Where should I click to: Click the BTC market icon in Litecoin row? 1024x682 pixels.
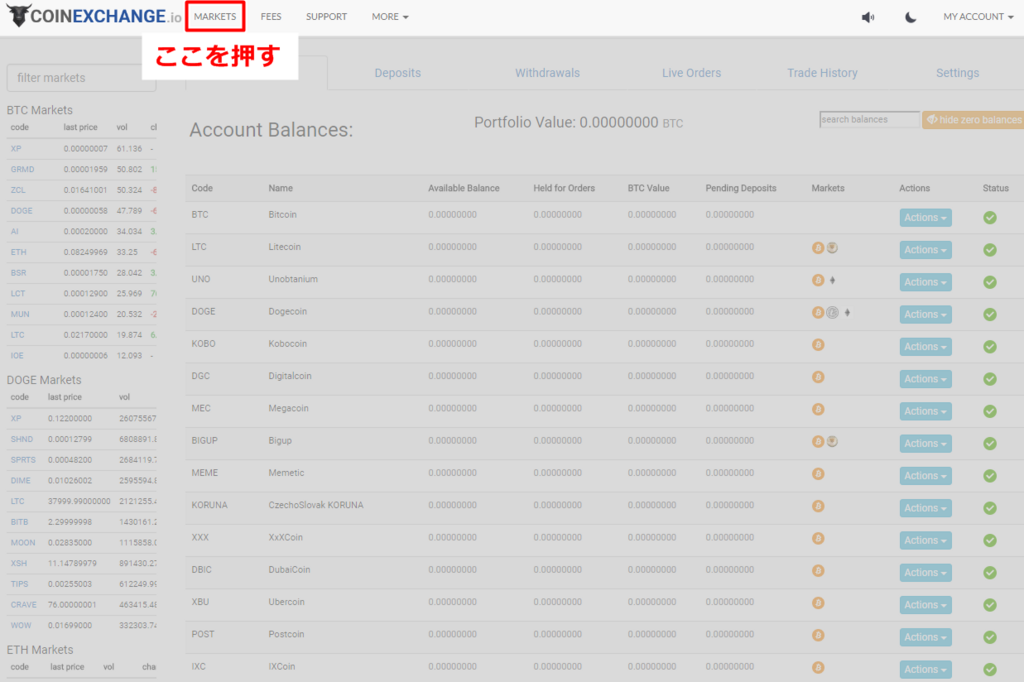coord(818,248)
